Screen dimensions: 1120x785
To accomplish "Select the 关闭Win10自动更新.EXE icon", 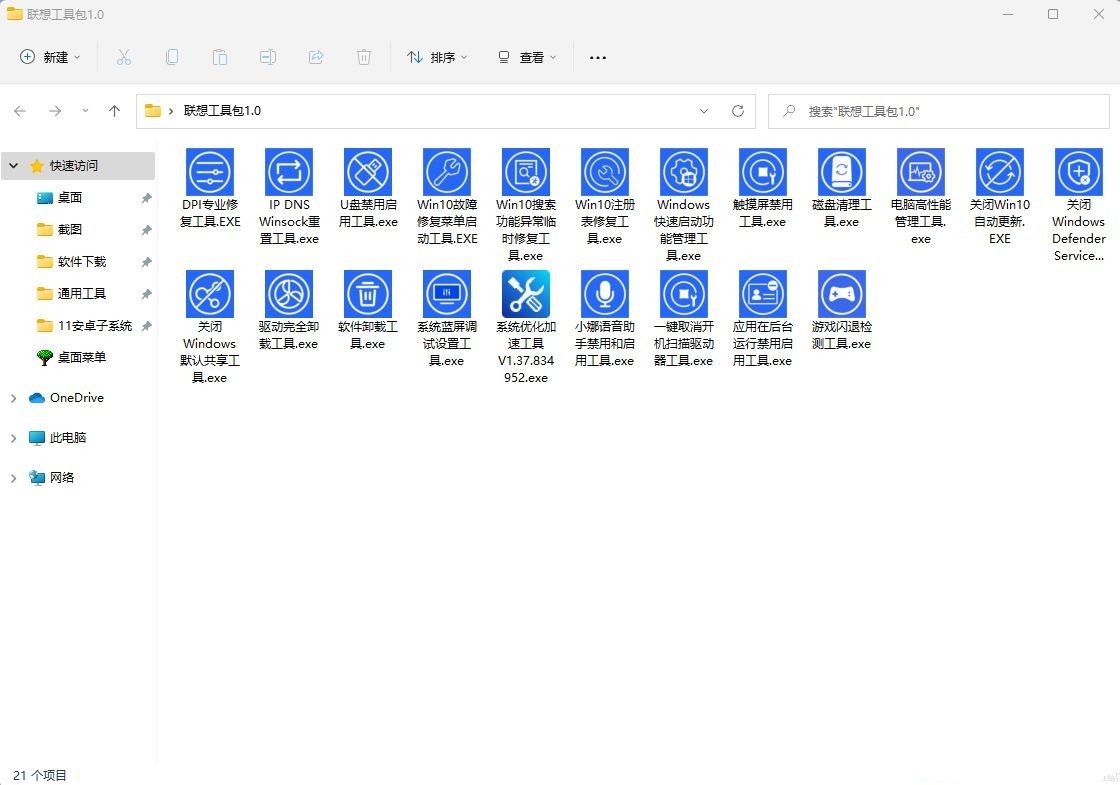I will (x=1000, y=172).
